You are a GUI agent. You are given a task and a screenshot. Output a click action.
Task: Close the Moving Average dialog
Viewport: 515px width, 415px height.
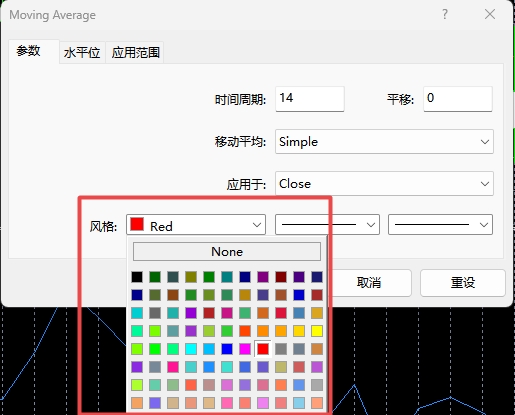(x=490, y=14)
